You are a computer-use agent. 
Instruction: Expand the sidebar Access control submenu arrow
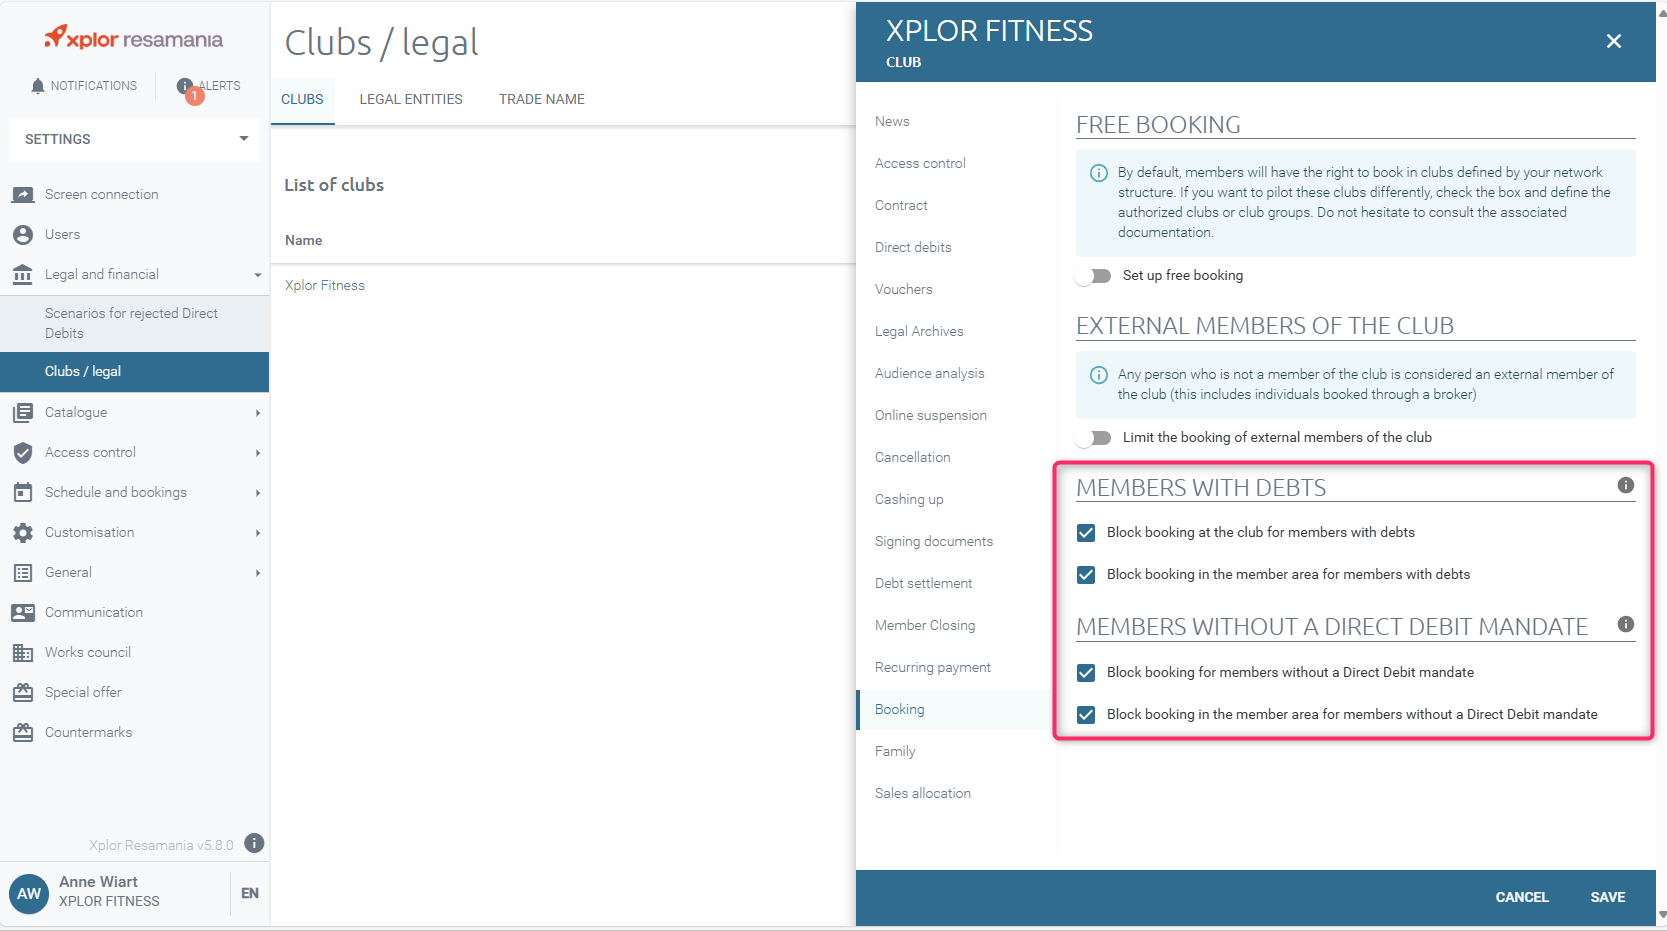click(x=257, y=452)
